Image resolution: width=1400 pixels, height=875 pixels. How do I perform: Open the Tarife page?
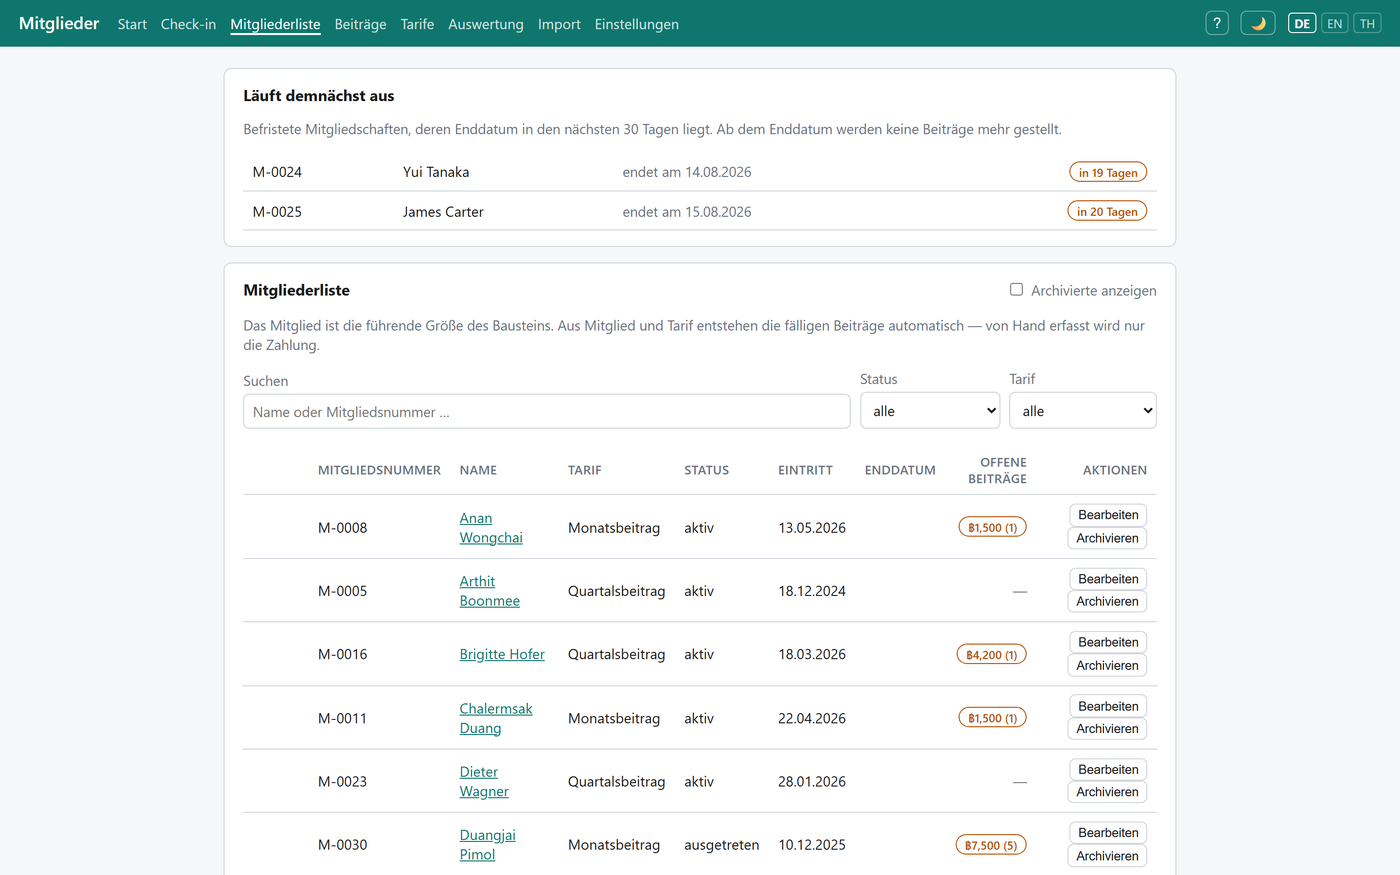pos(417,24)
